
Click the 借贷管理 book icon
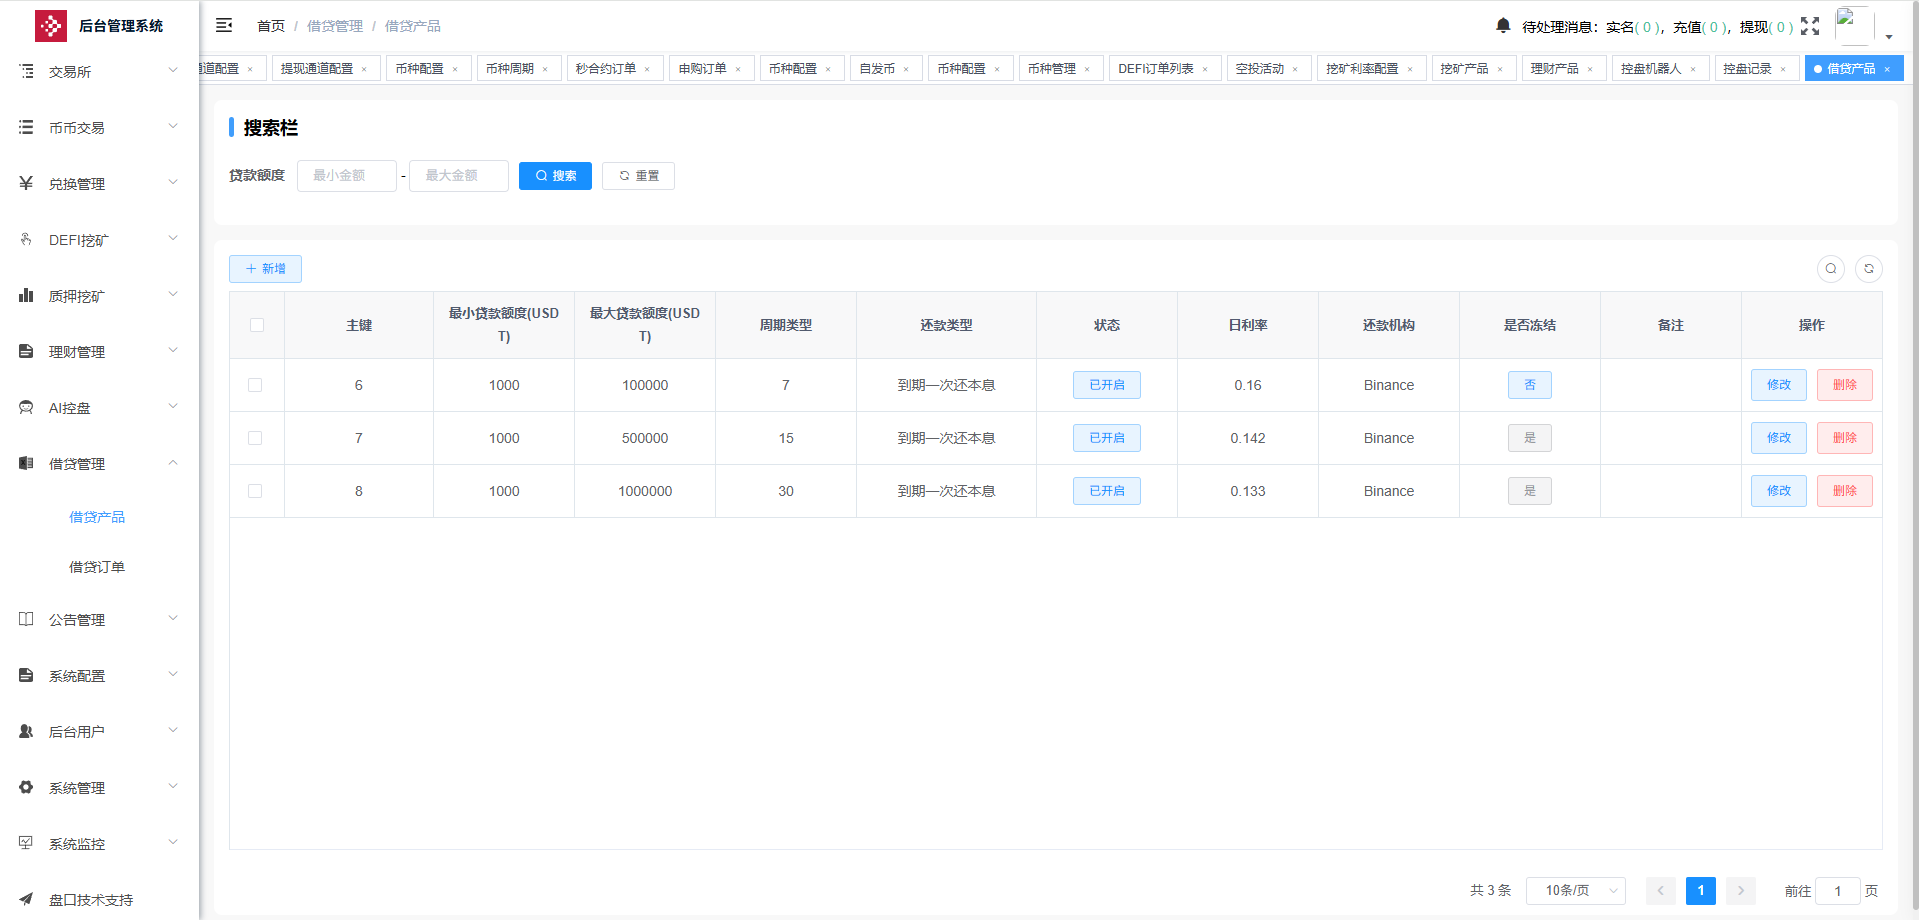(26, 463)
